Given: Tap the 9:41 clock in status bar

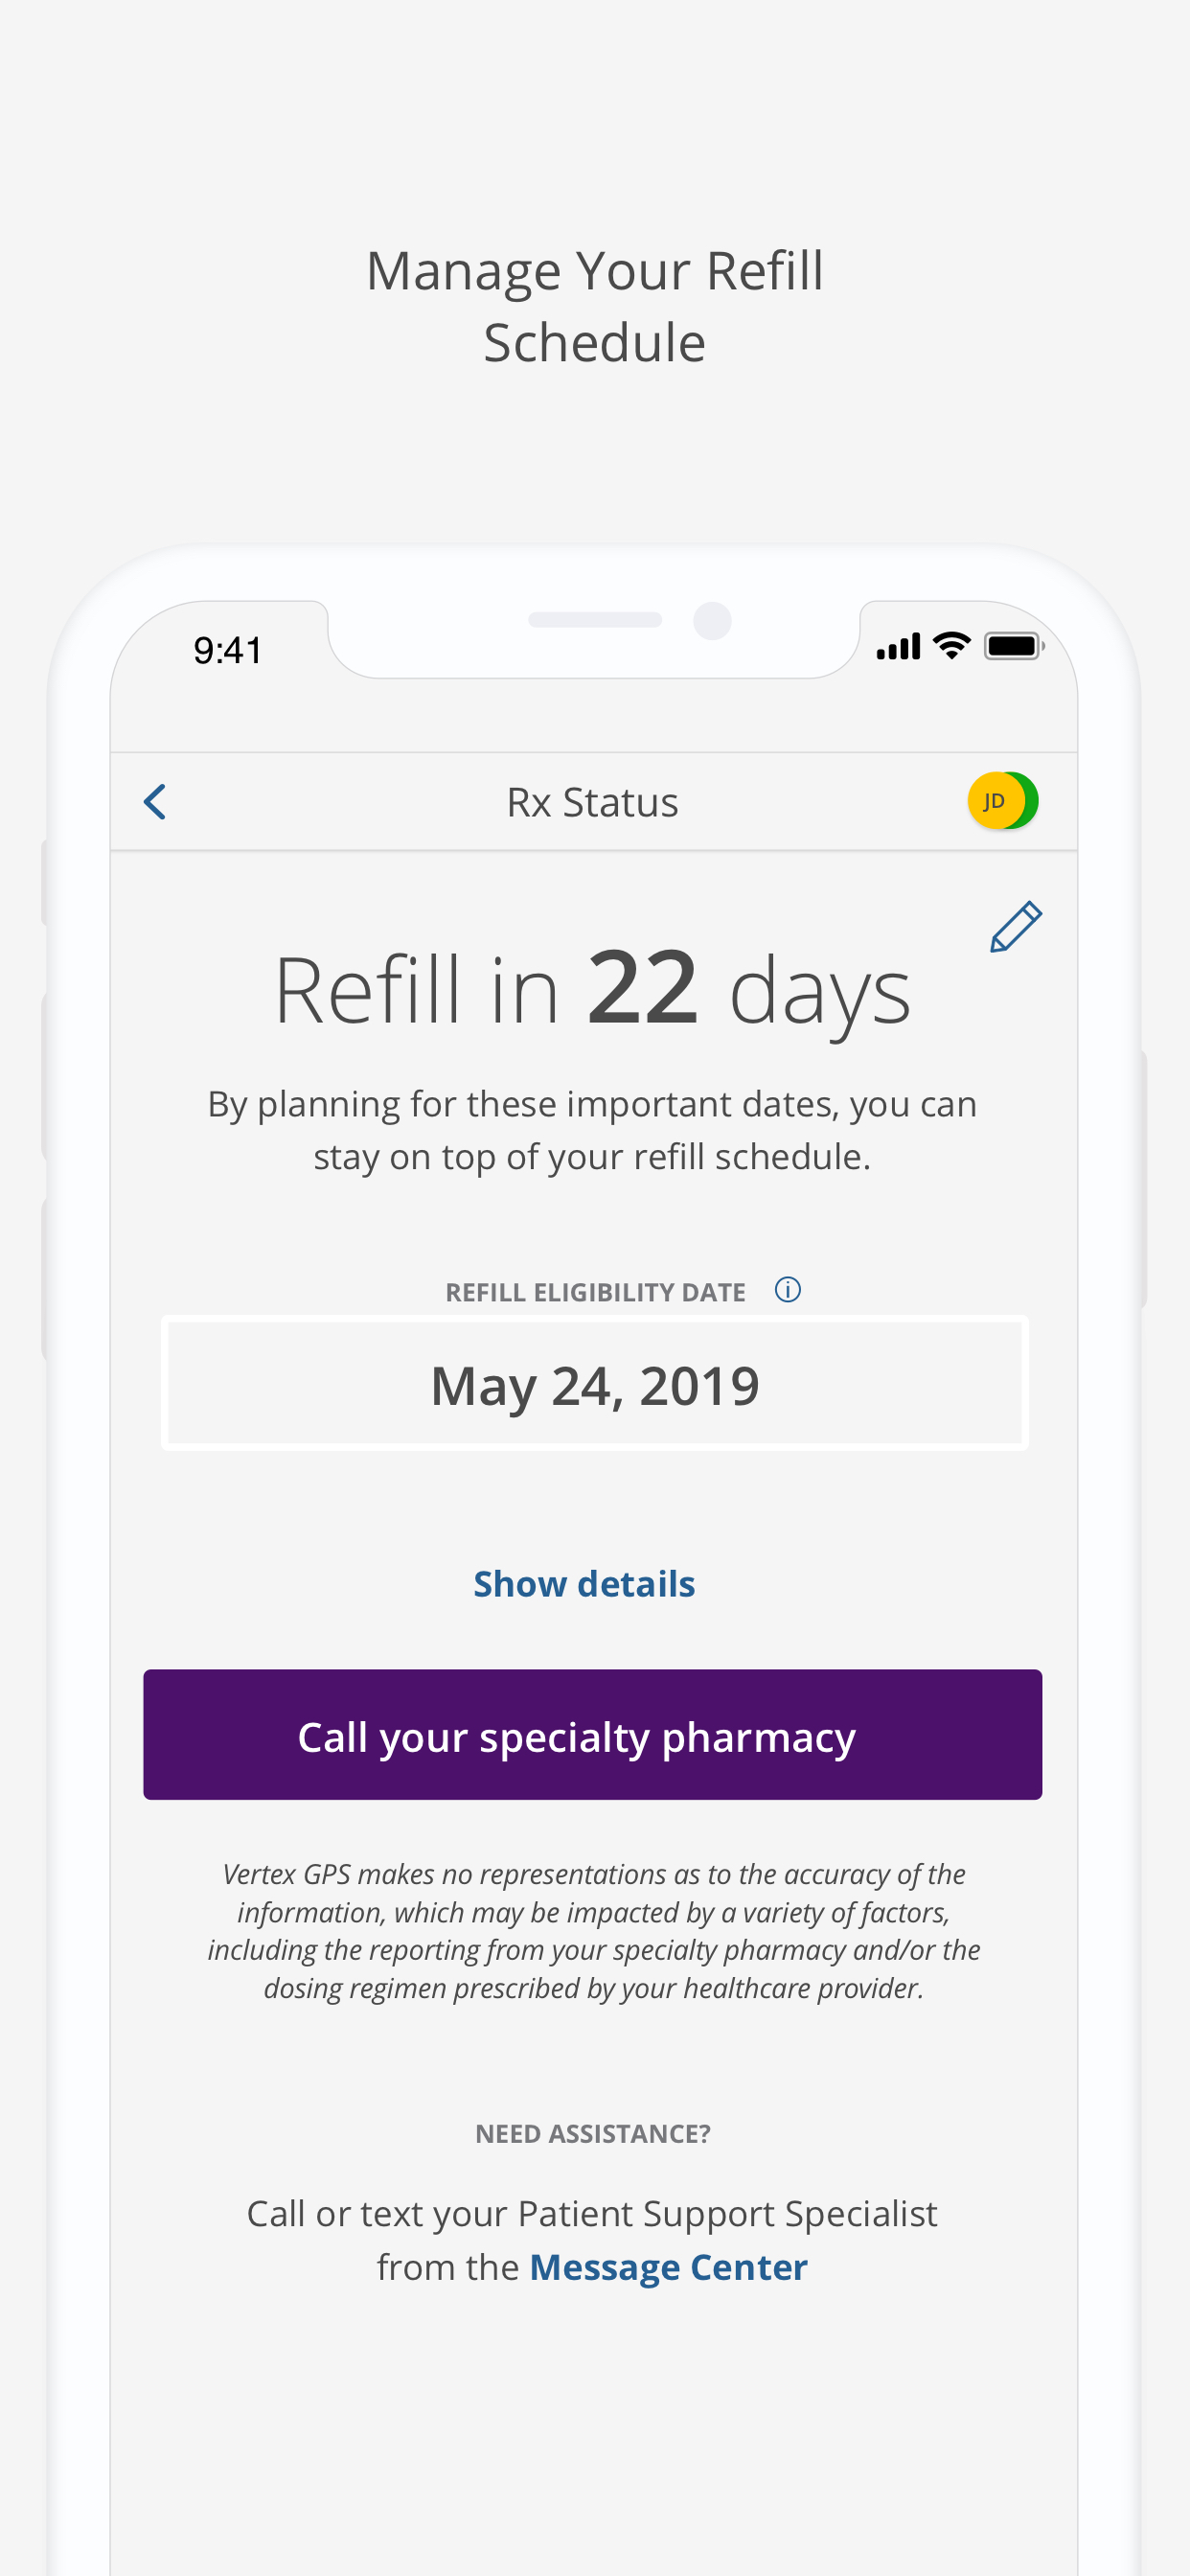Looking at the screenshot, I should tap(228, 651).
